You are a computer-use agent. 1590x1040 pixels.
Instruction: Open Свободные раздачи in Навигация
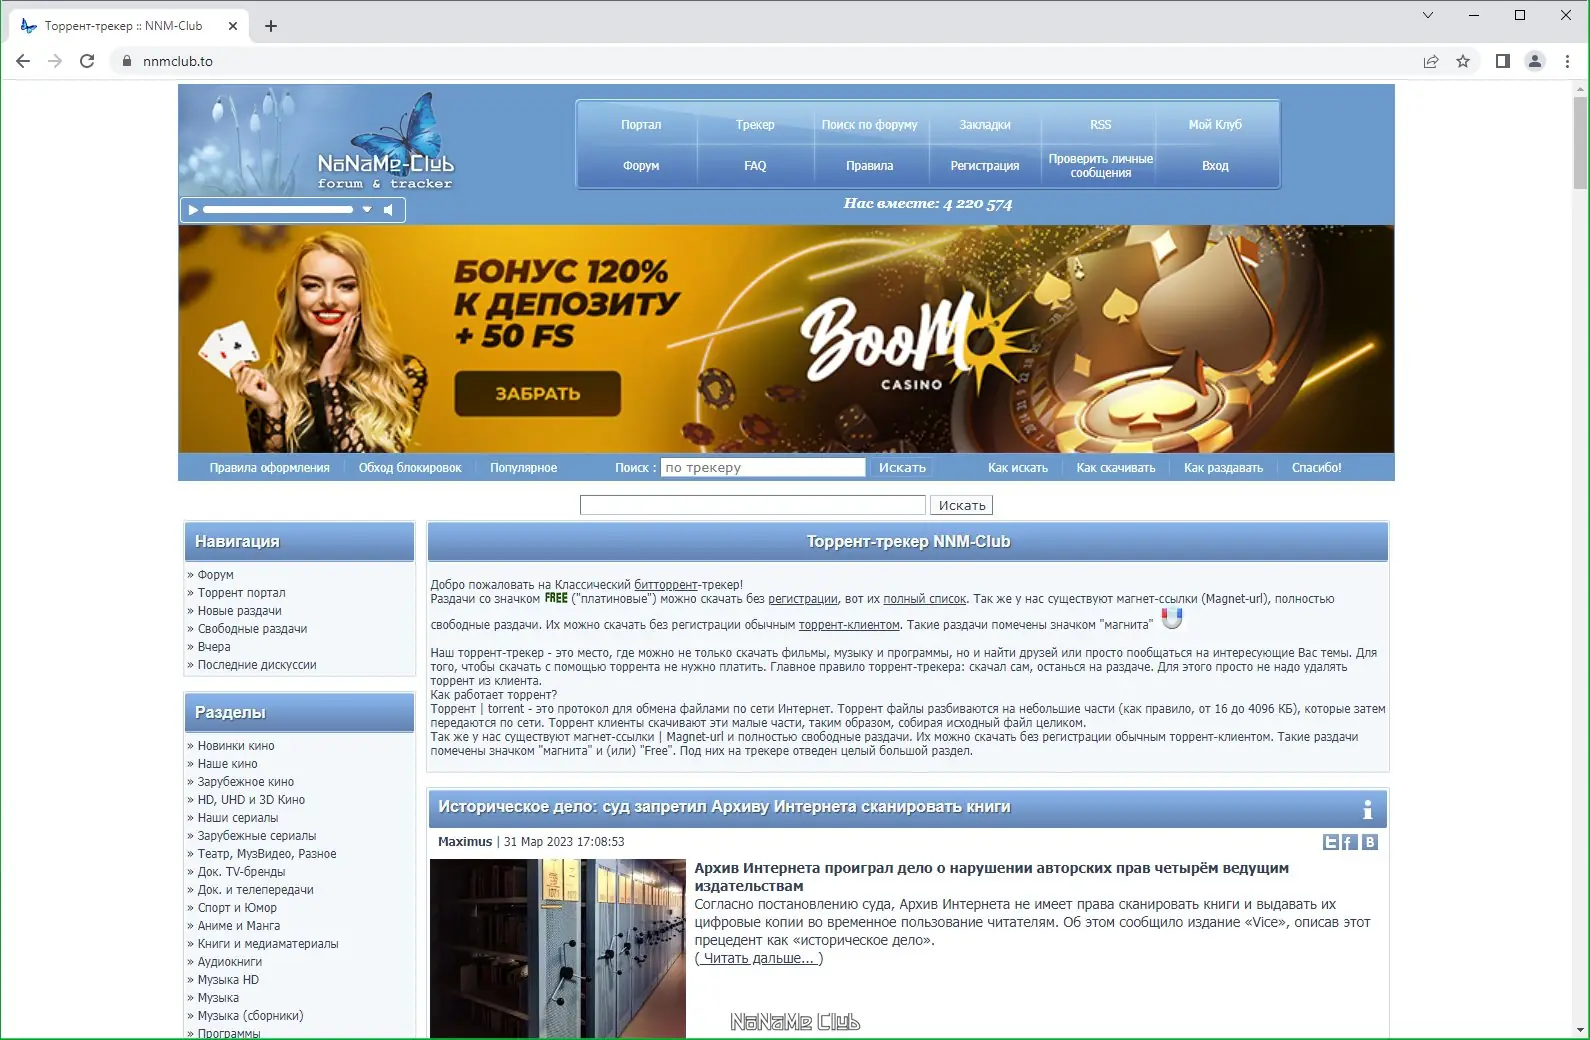pyautogui.click(x=252, y=629)
